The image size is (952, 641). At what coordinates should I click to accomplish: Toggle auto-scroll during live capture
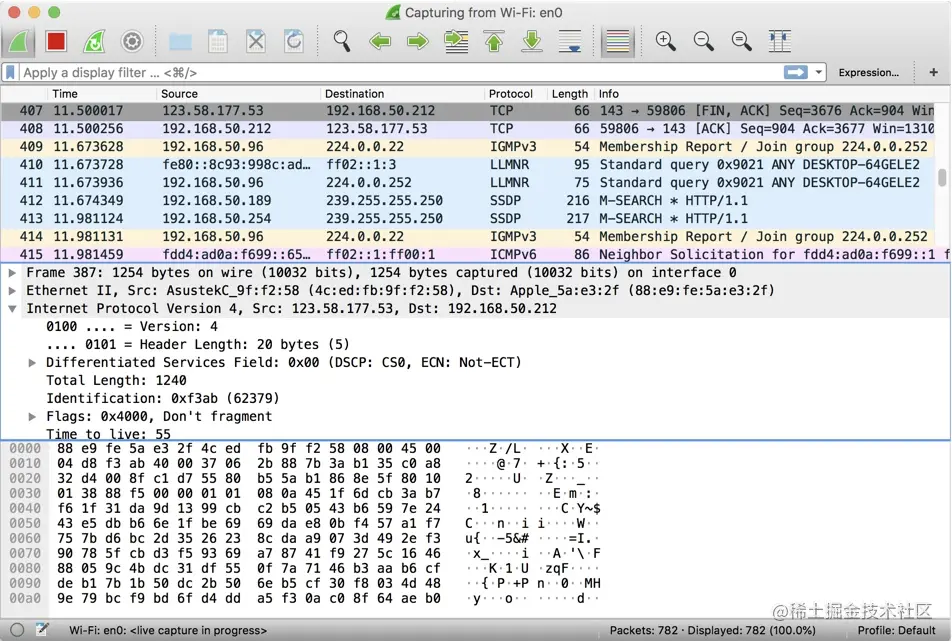click(570, 41)
